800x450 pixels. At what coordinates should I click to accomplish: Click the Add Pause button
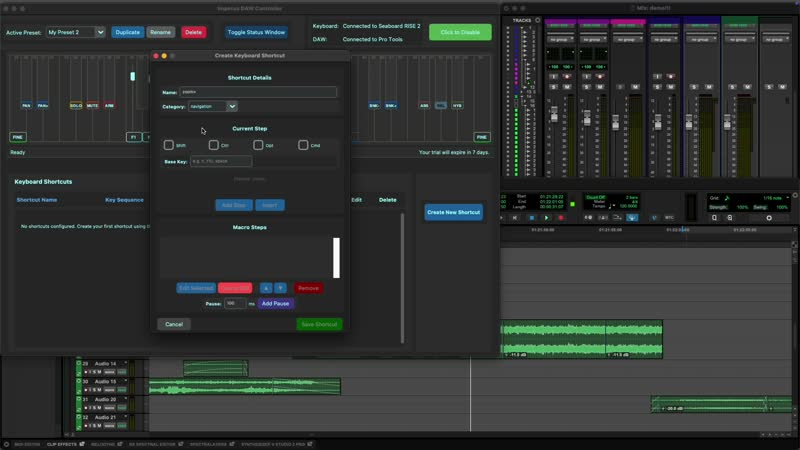276,304
